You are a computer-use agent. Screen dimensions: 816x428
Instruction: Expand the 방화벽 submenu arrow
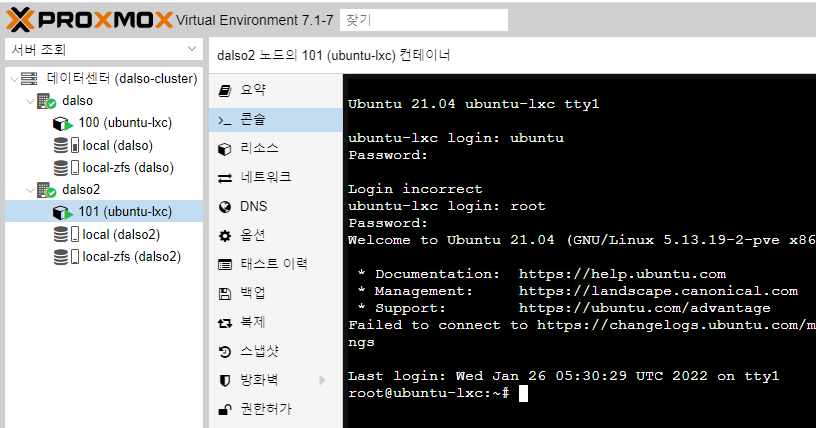(x=322, y=381)
